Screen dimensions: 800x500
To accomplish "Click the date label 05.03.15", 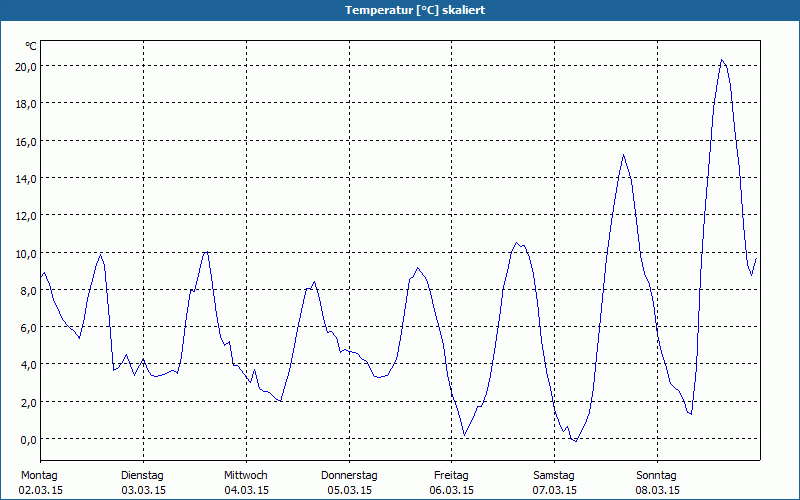I will 349,490.
